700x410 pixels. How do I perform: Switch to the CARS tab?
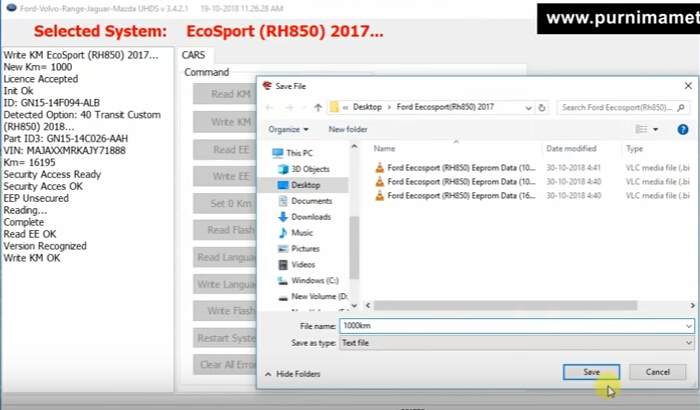193,55
